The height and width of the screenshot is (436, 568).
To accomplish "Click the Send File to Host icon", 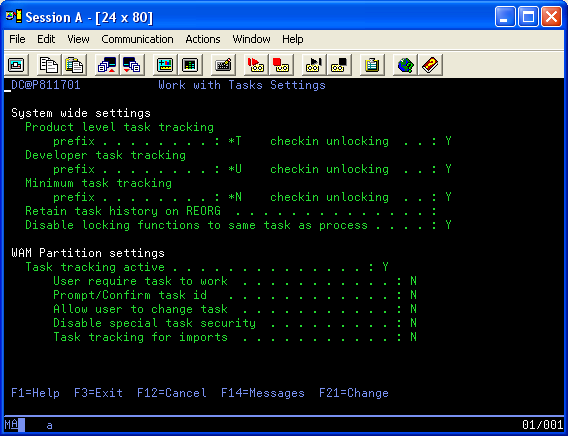I will click(x=107, y=65).
